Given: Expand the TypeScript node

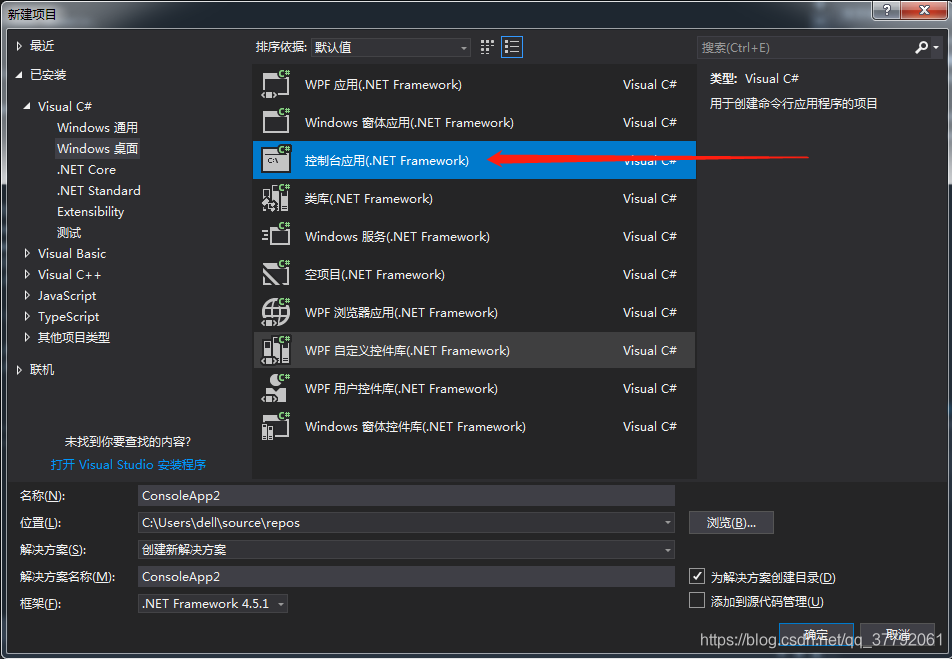Looking at the screenshot, I should [x=27, y=316].
